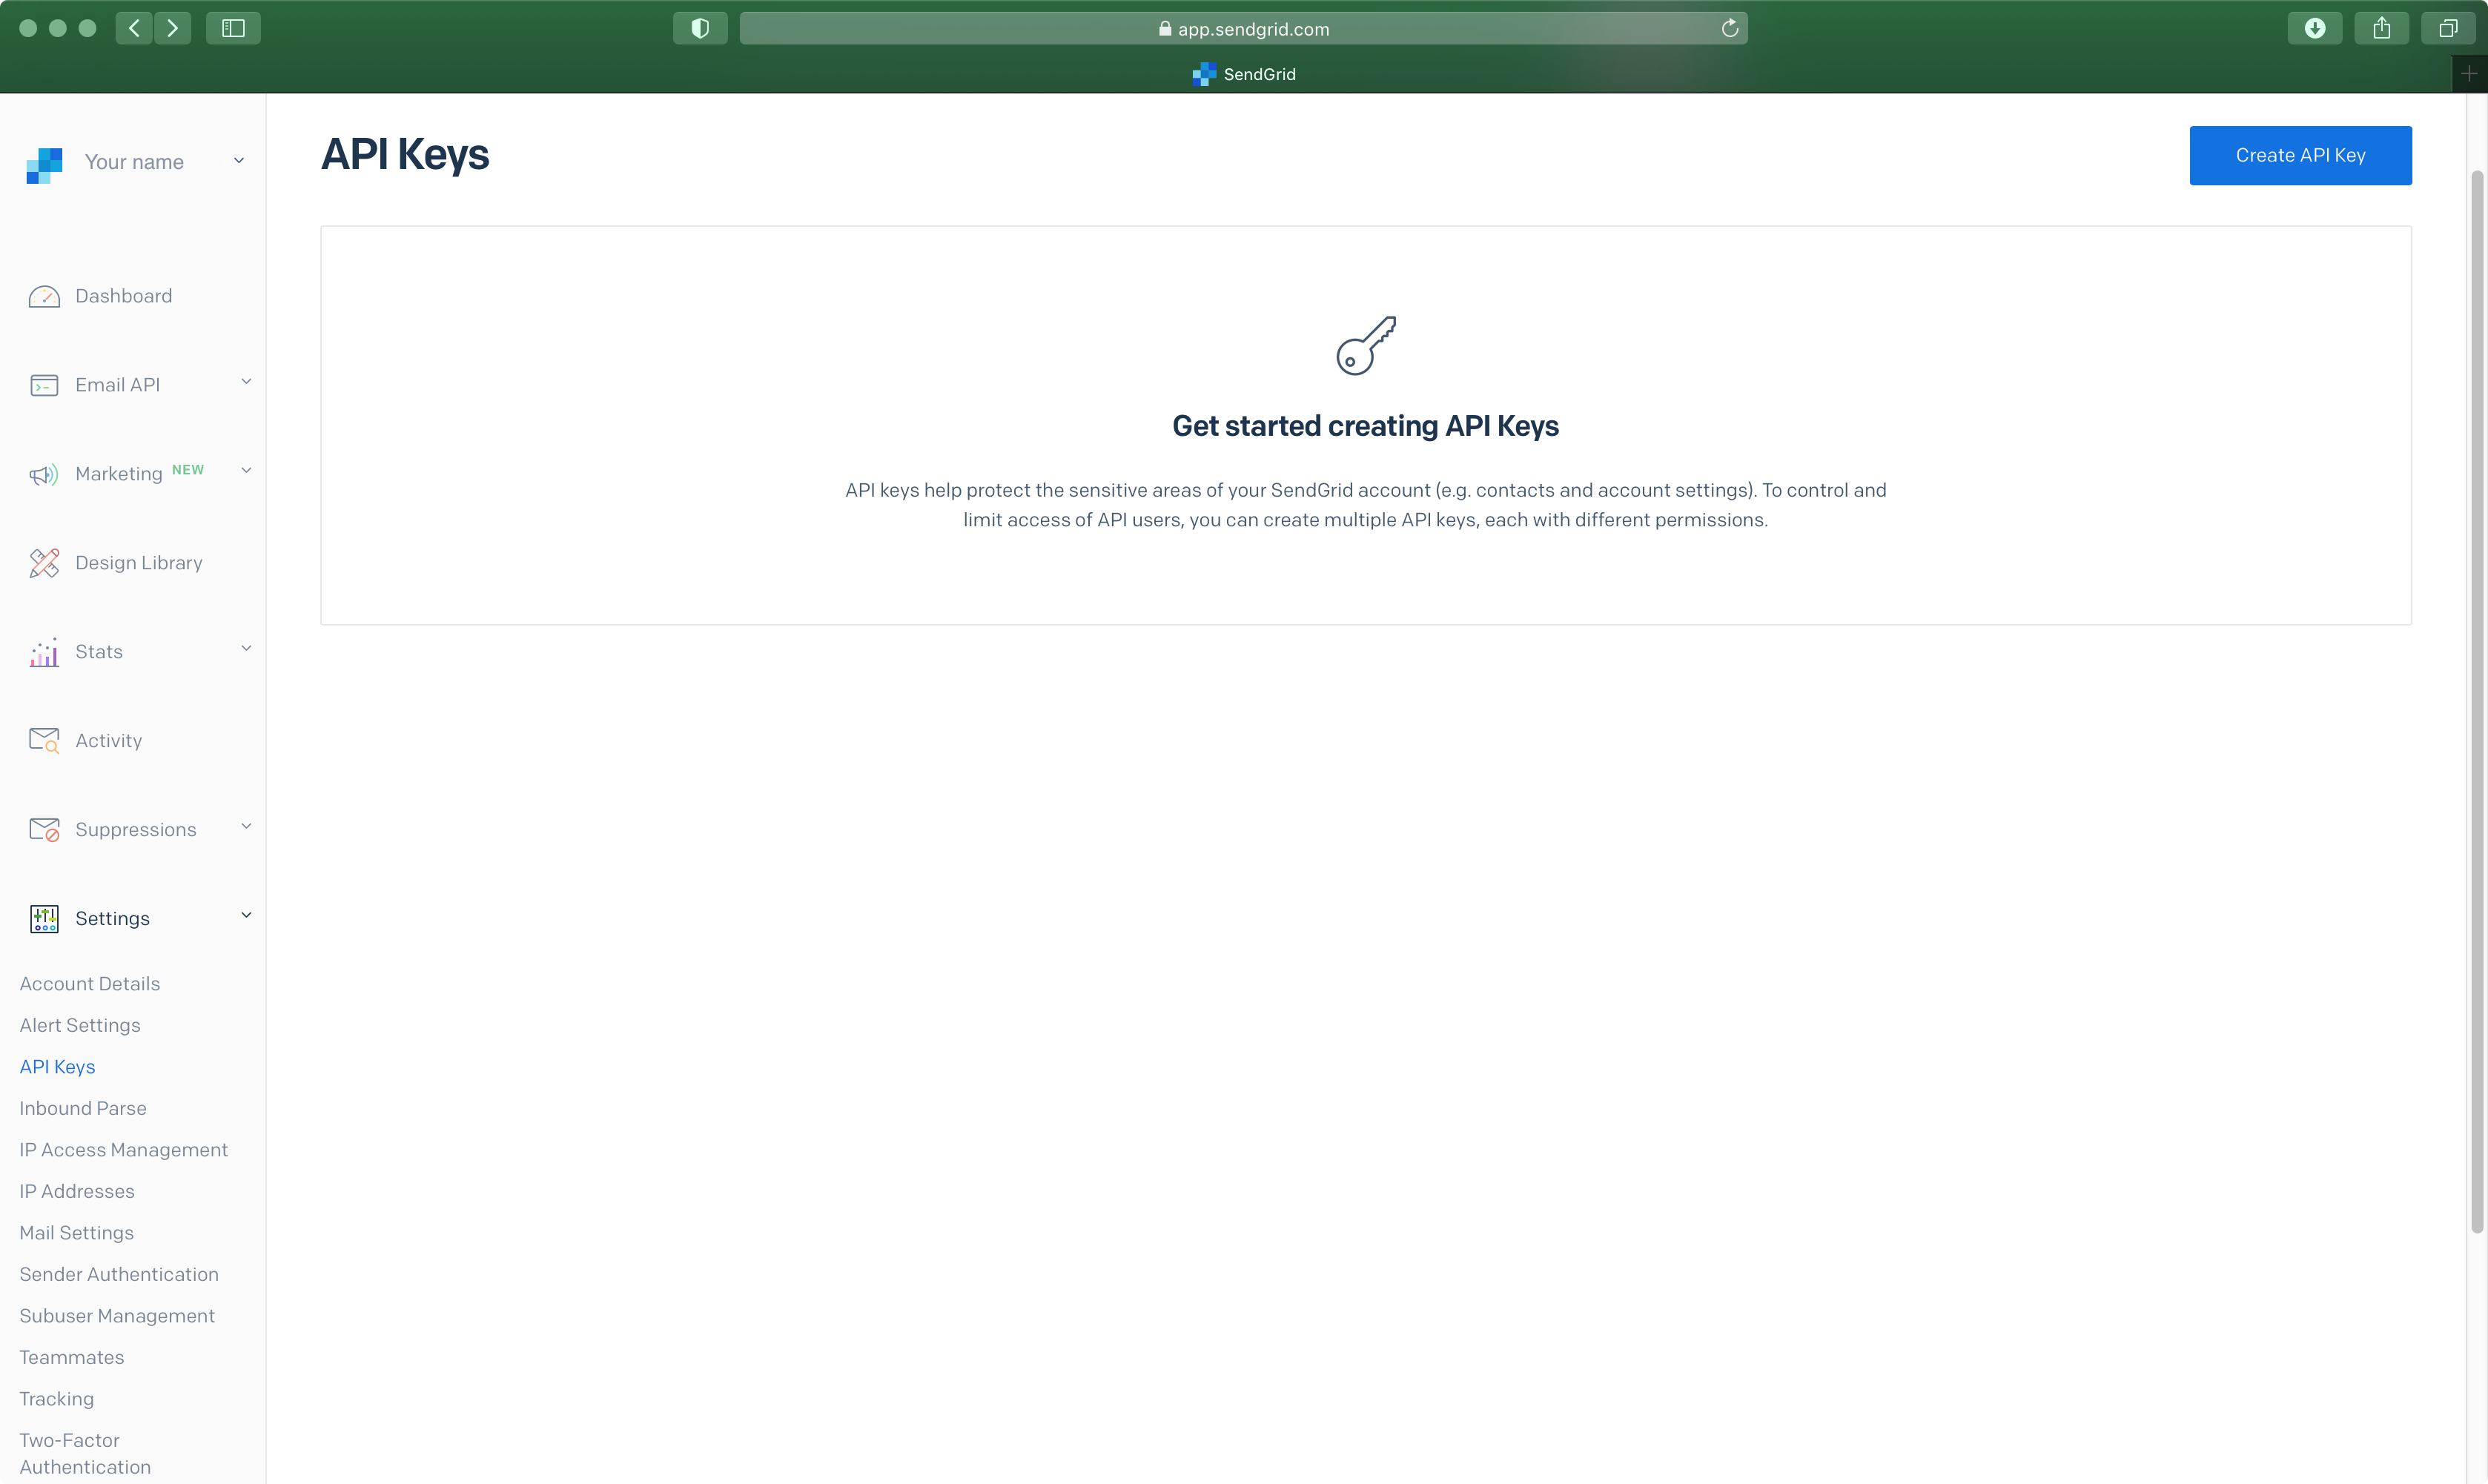Go back with Safari's back arrow
The image size is (2488, 1484).
(x=134, y=28)
